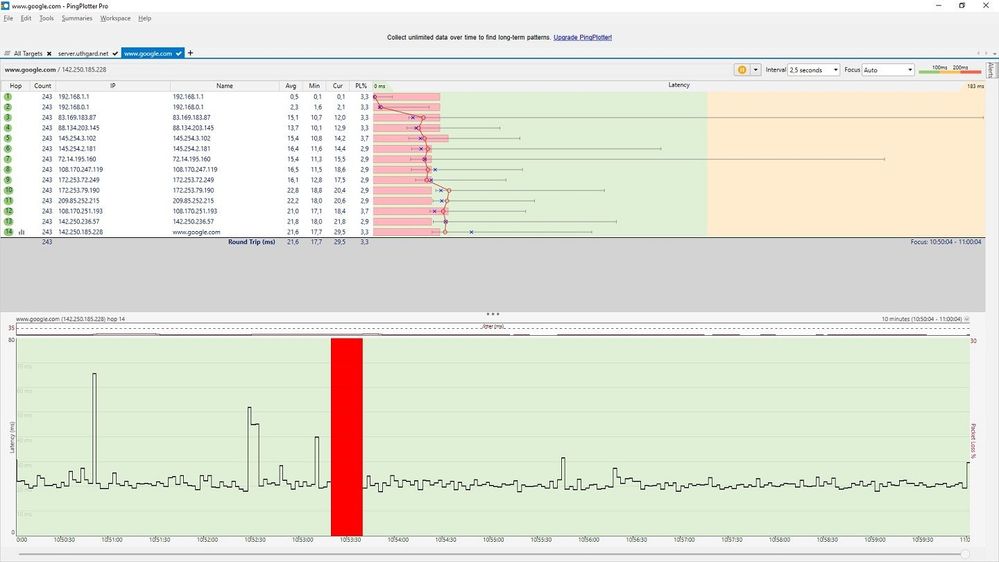Click the Latency graph column header
Image resolution: width=999 pixels, height=562 pixels.
click(679, 85)
